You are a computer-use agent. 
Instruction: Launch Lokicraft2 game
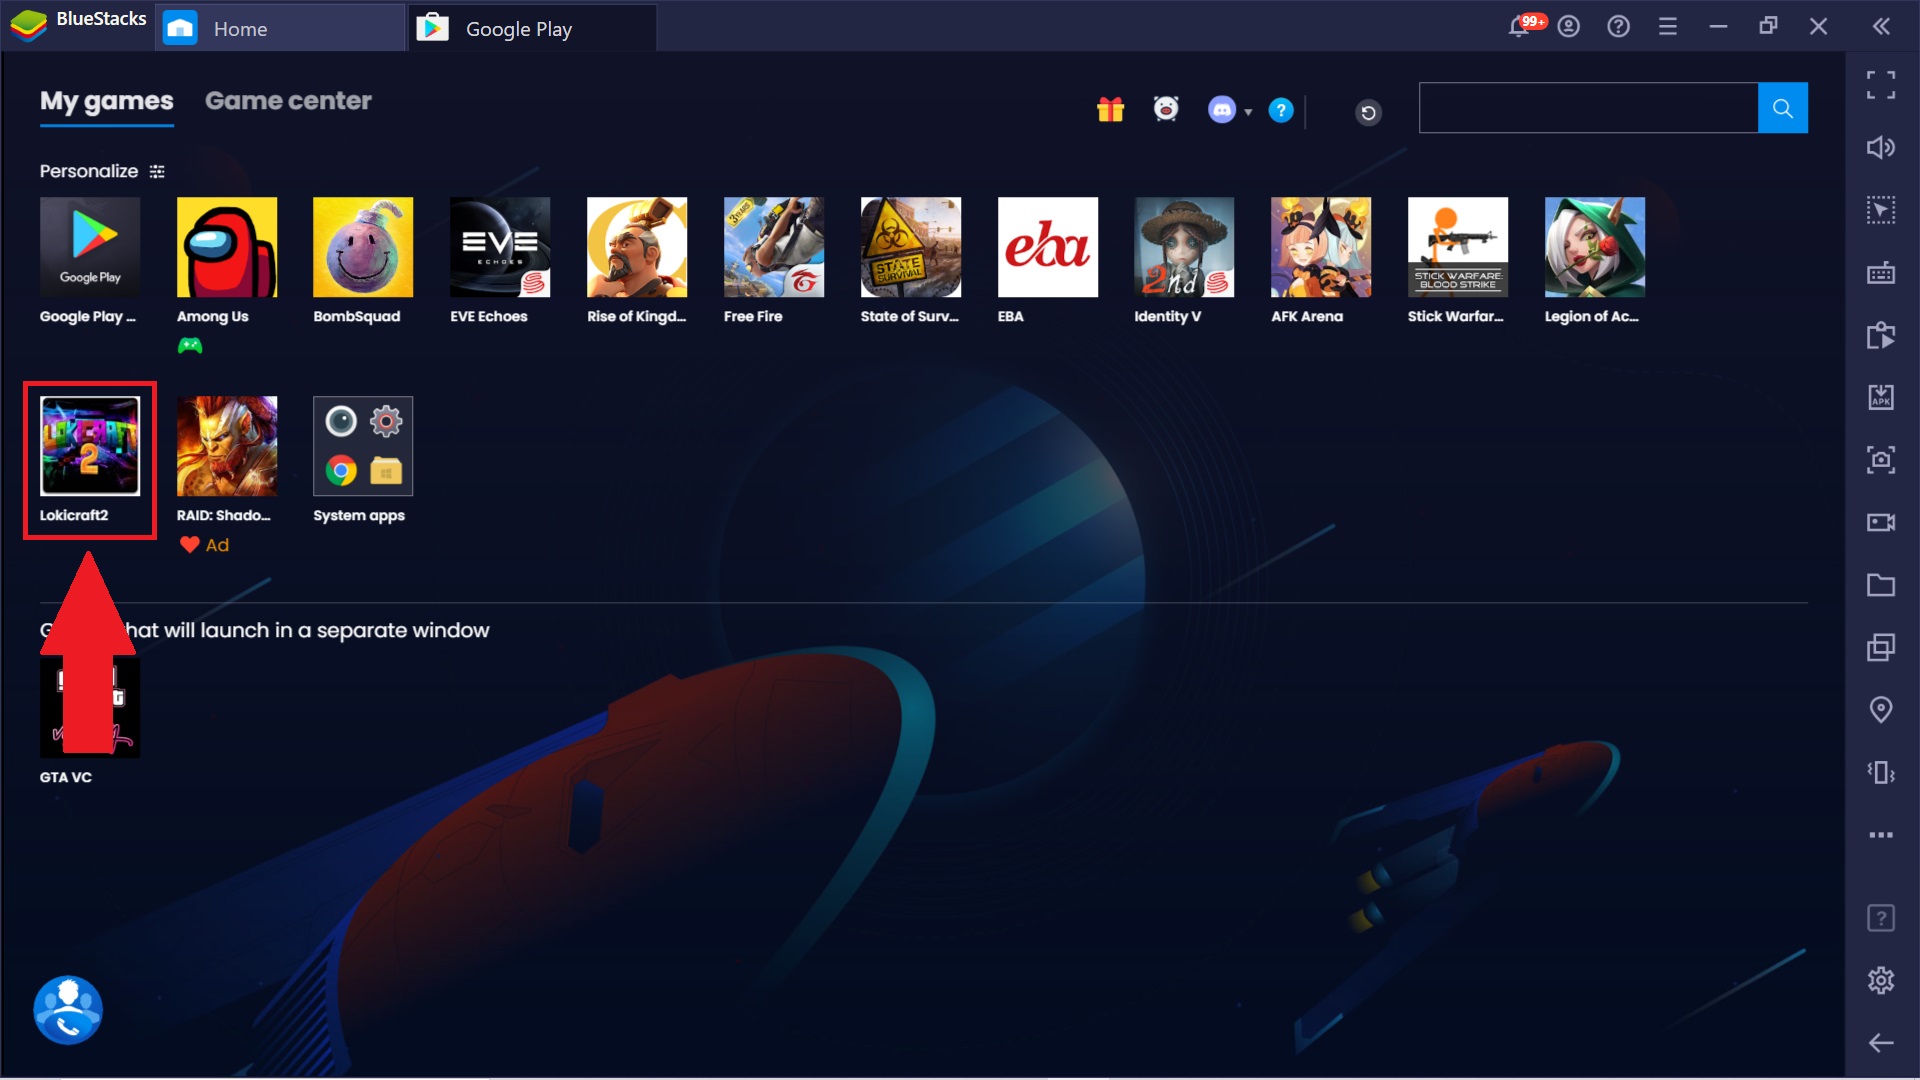(90, 446)
